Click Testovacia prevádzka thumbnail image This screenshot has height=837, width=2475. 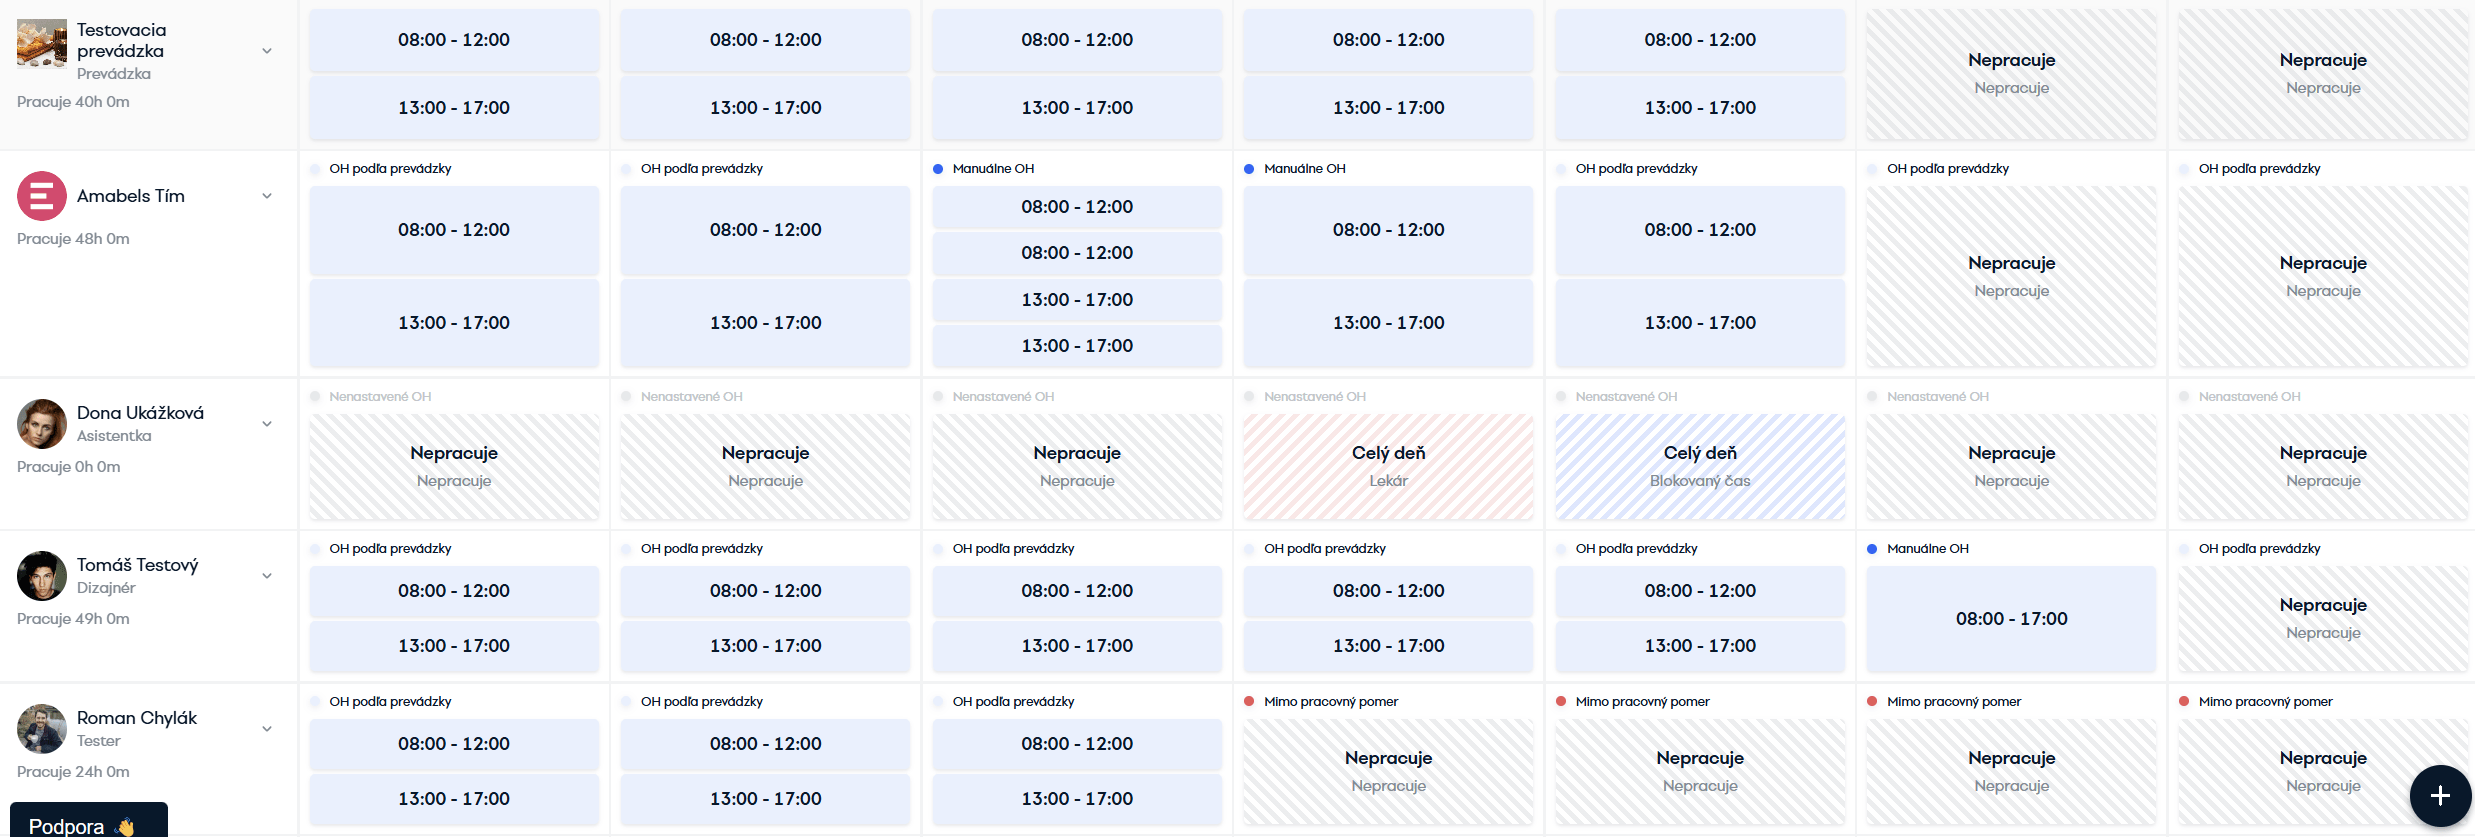pos(42,43)
